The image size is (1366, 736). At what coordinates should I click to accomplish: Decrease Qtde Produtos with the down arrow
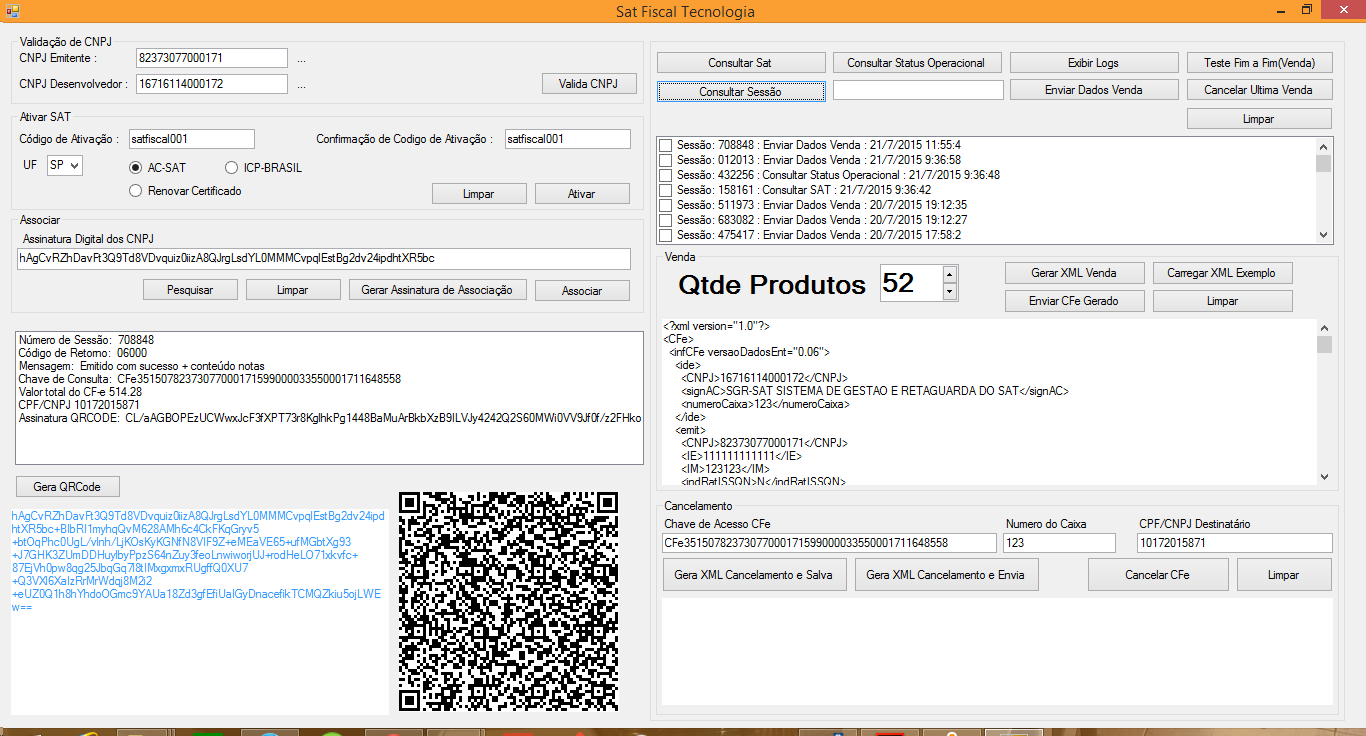(x=950, y=292)
